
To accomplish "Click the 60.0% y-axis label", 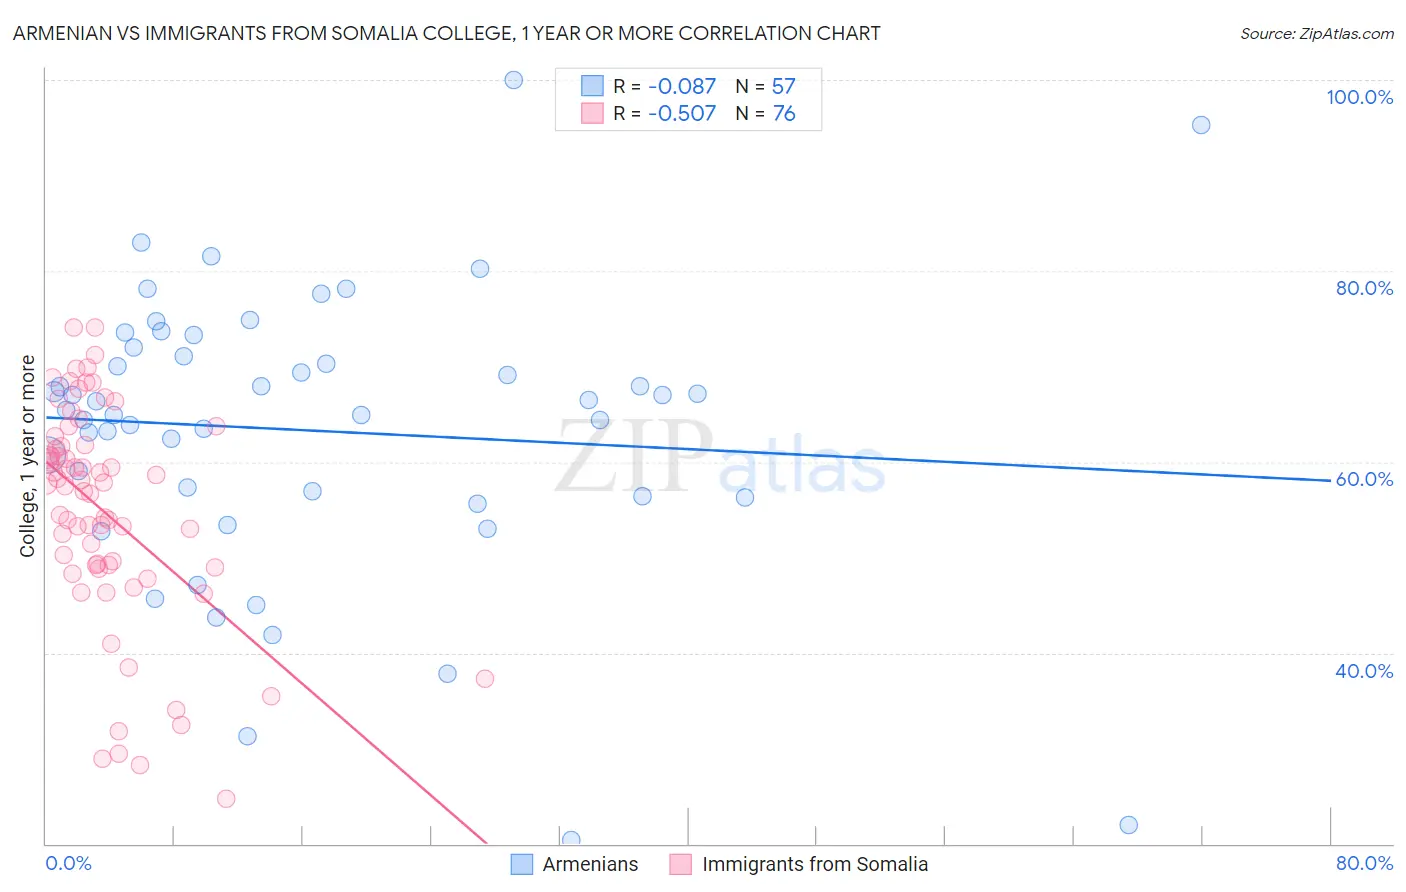I will click(1365, 479).
